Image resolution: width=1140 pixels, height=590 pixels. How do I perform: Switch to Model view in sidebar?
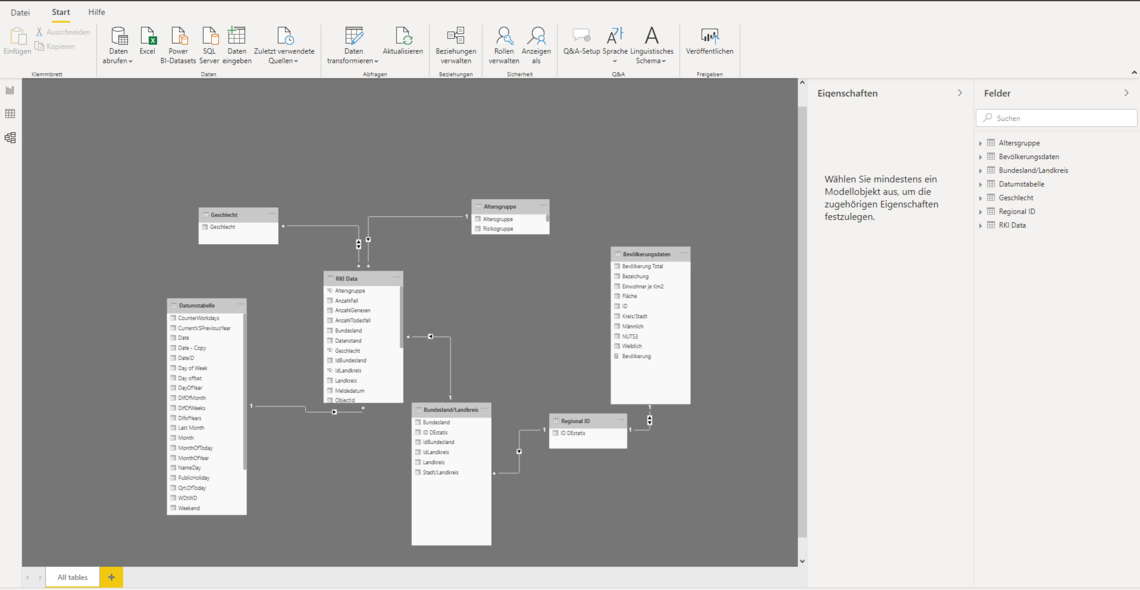click(10, 137)
